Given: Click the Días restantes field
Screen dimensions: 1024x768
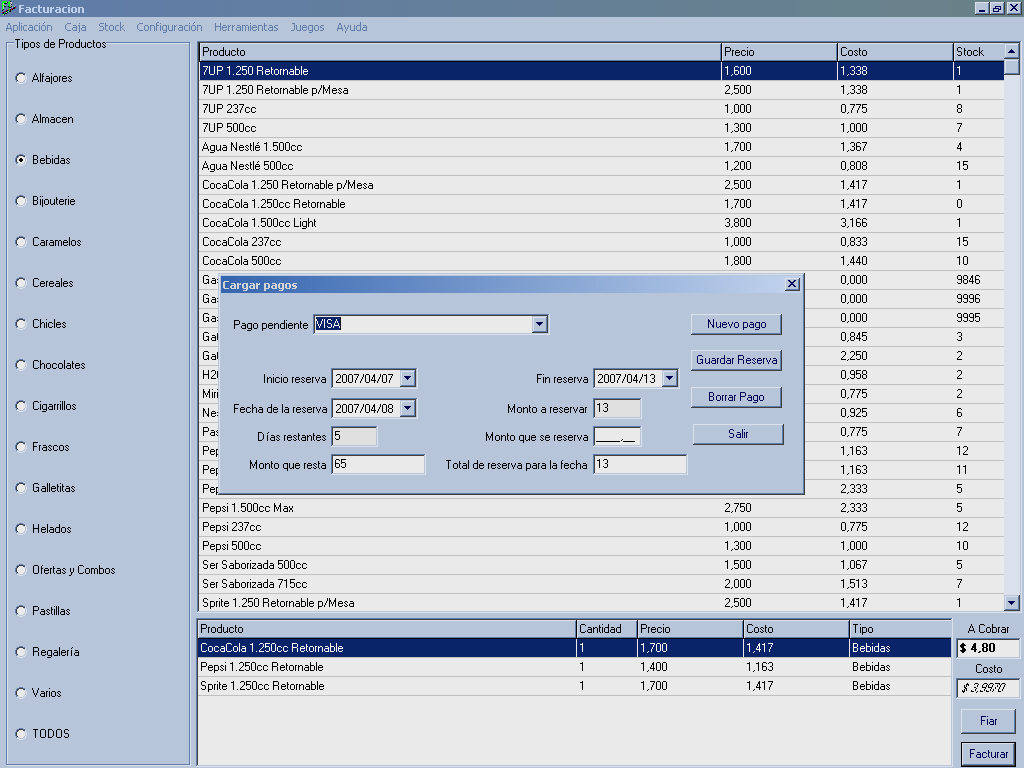Looking at the screenshot, I should (x=355, y=436).
